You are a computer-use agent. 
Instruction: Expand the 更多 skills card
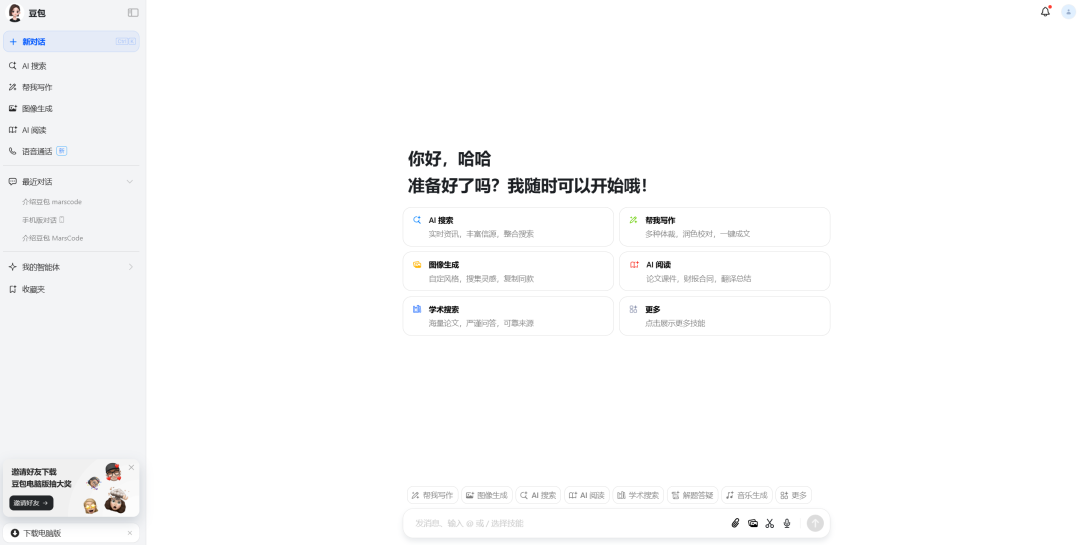click(725, 316)
